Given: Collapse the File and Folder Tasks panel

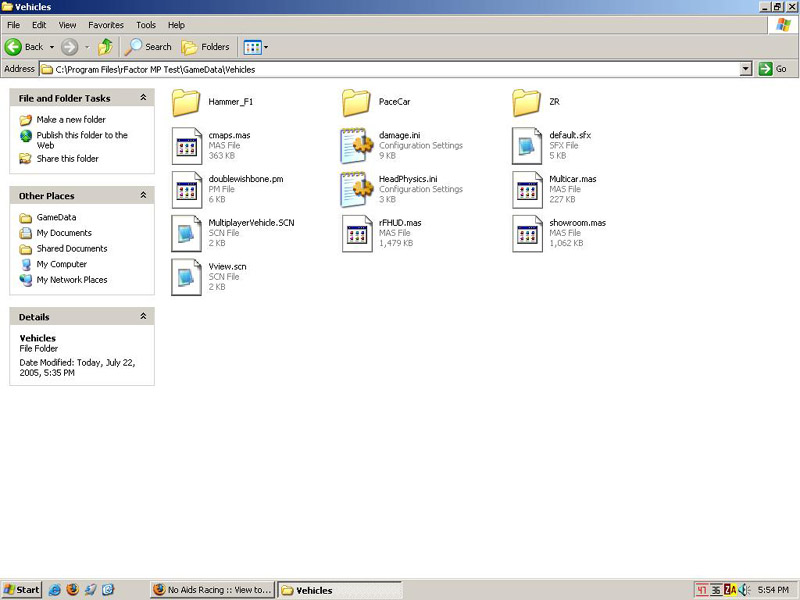Looking at the screenshot, I should pos(143,97).
